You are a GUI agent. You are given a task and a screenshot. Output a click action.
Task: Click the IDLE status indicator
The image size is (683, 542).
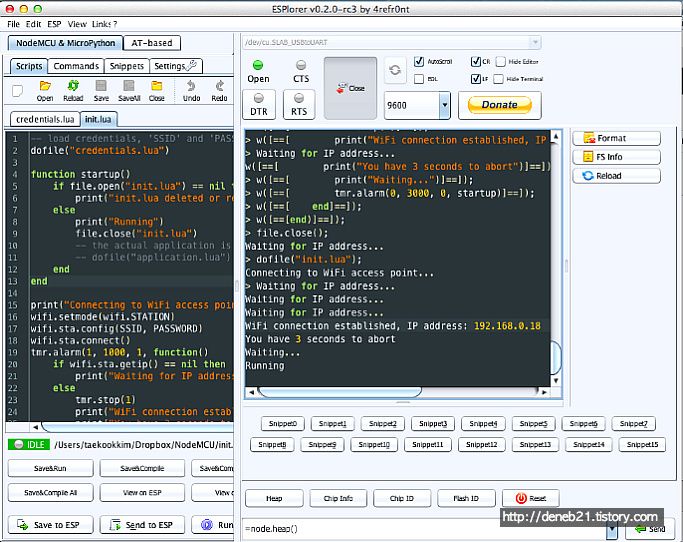tap(29, 444)
